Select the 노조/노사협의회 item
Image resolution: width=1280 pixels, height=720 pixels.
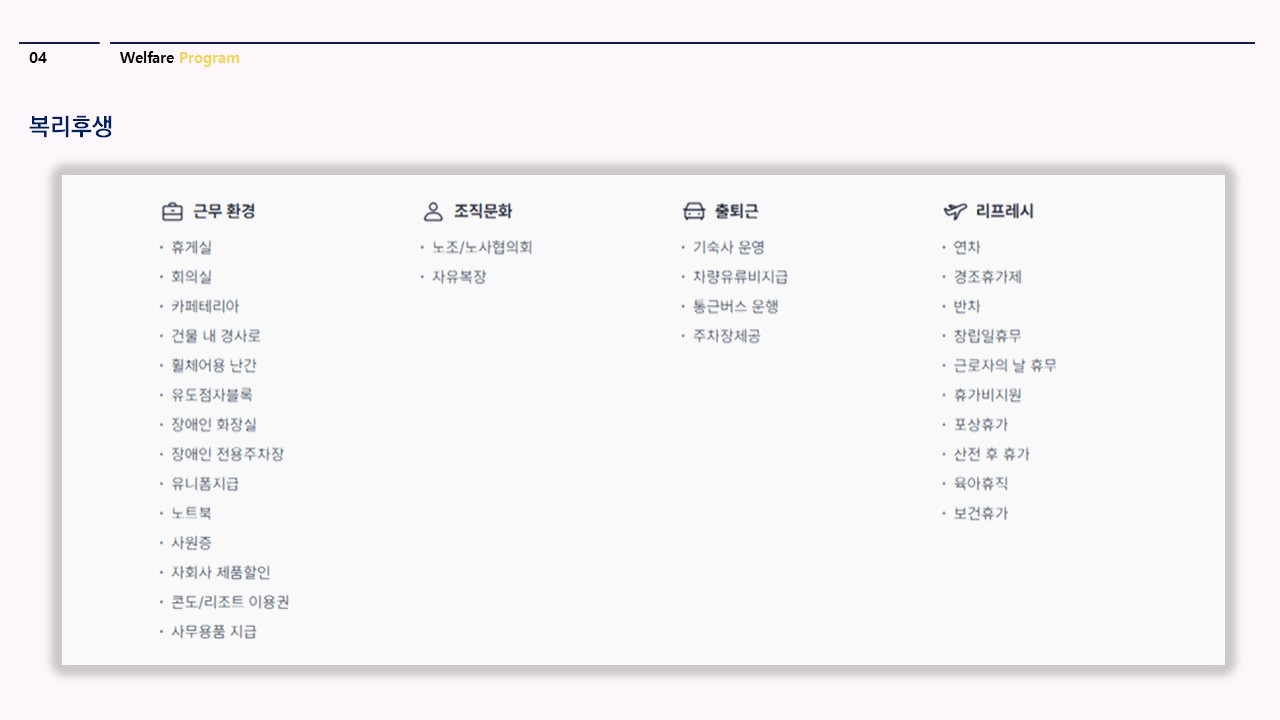pos(482,247)
